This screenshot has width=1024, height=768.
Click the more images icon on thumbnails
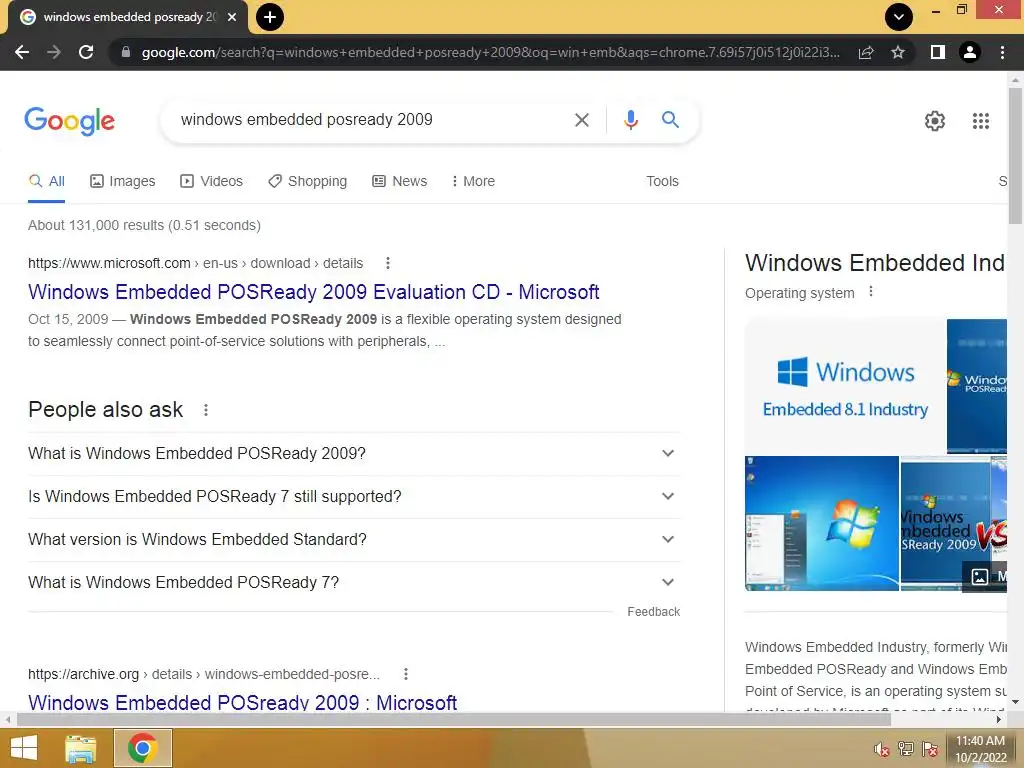[980, 577]
